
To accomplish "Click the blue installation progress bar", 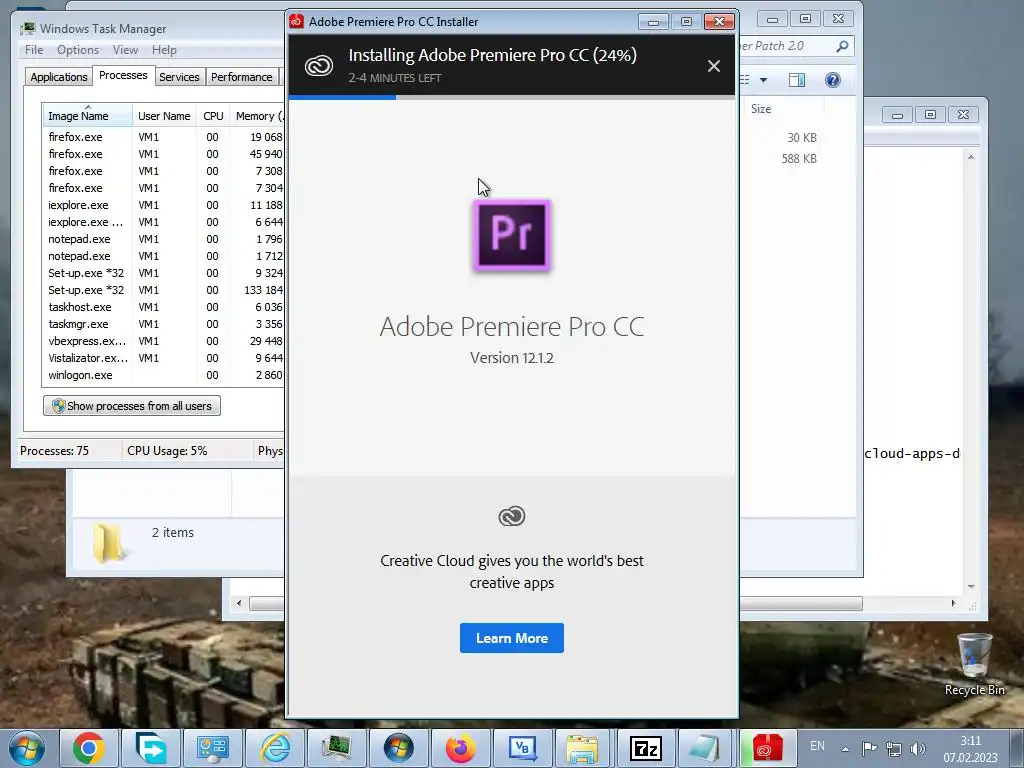I will pos(342,97).
